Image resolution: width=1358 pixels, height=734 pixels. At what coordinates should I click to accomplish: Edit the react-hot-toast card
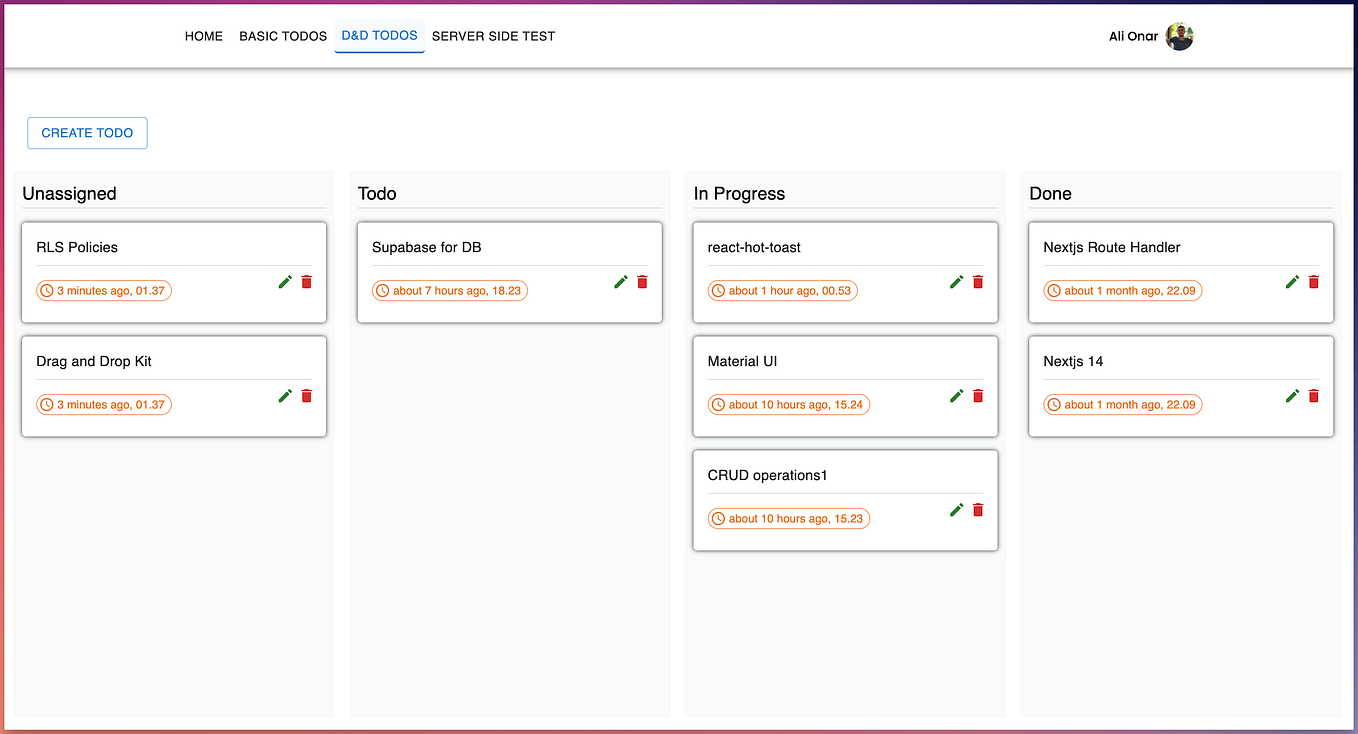click(x=956, y=281)
